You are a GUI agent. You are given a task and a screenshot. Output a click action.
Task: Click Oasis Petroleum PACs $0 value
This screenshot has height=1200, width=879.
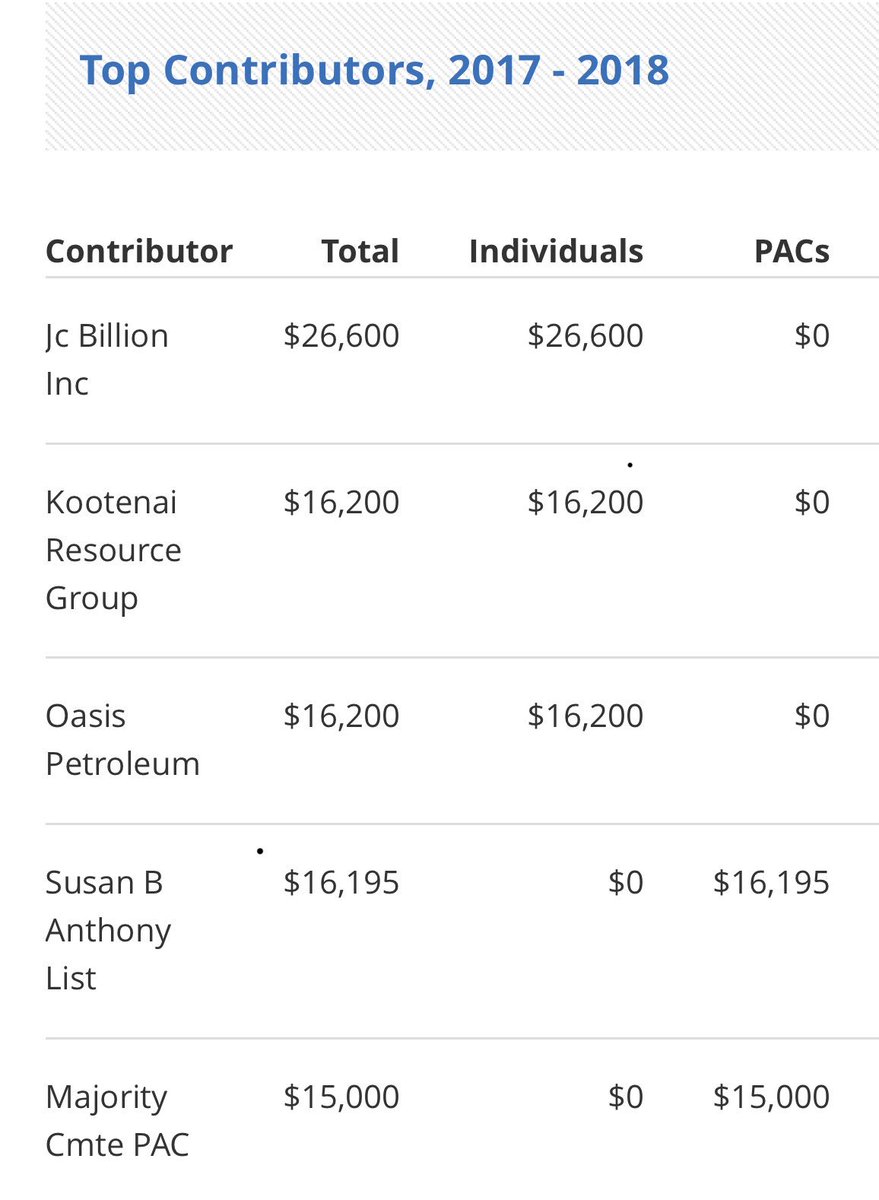click(x=812, y=716)
